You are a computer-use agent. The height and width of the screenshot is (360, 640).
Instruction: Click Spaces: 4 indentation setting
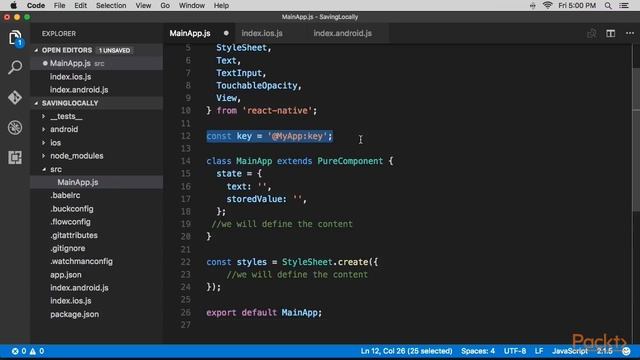tap(478, 351)
